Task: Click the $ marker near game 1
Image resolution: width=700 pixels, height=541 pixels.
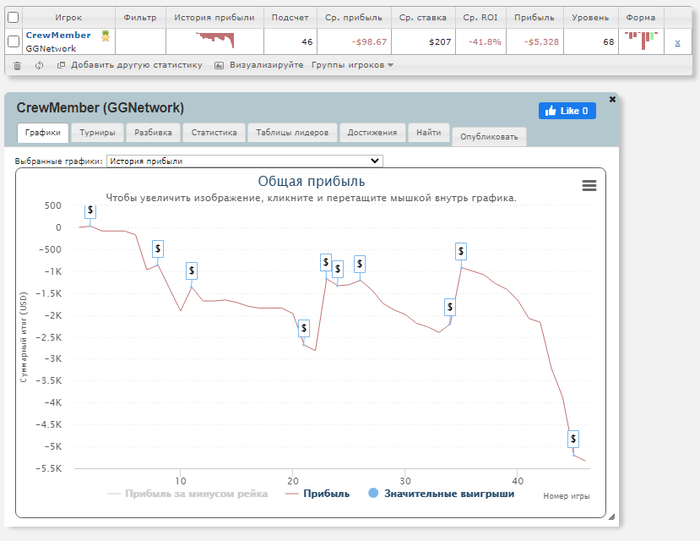Action: pos(90,210)
